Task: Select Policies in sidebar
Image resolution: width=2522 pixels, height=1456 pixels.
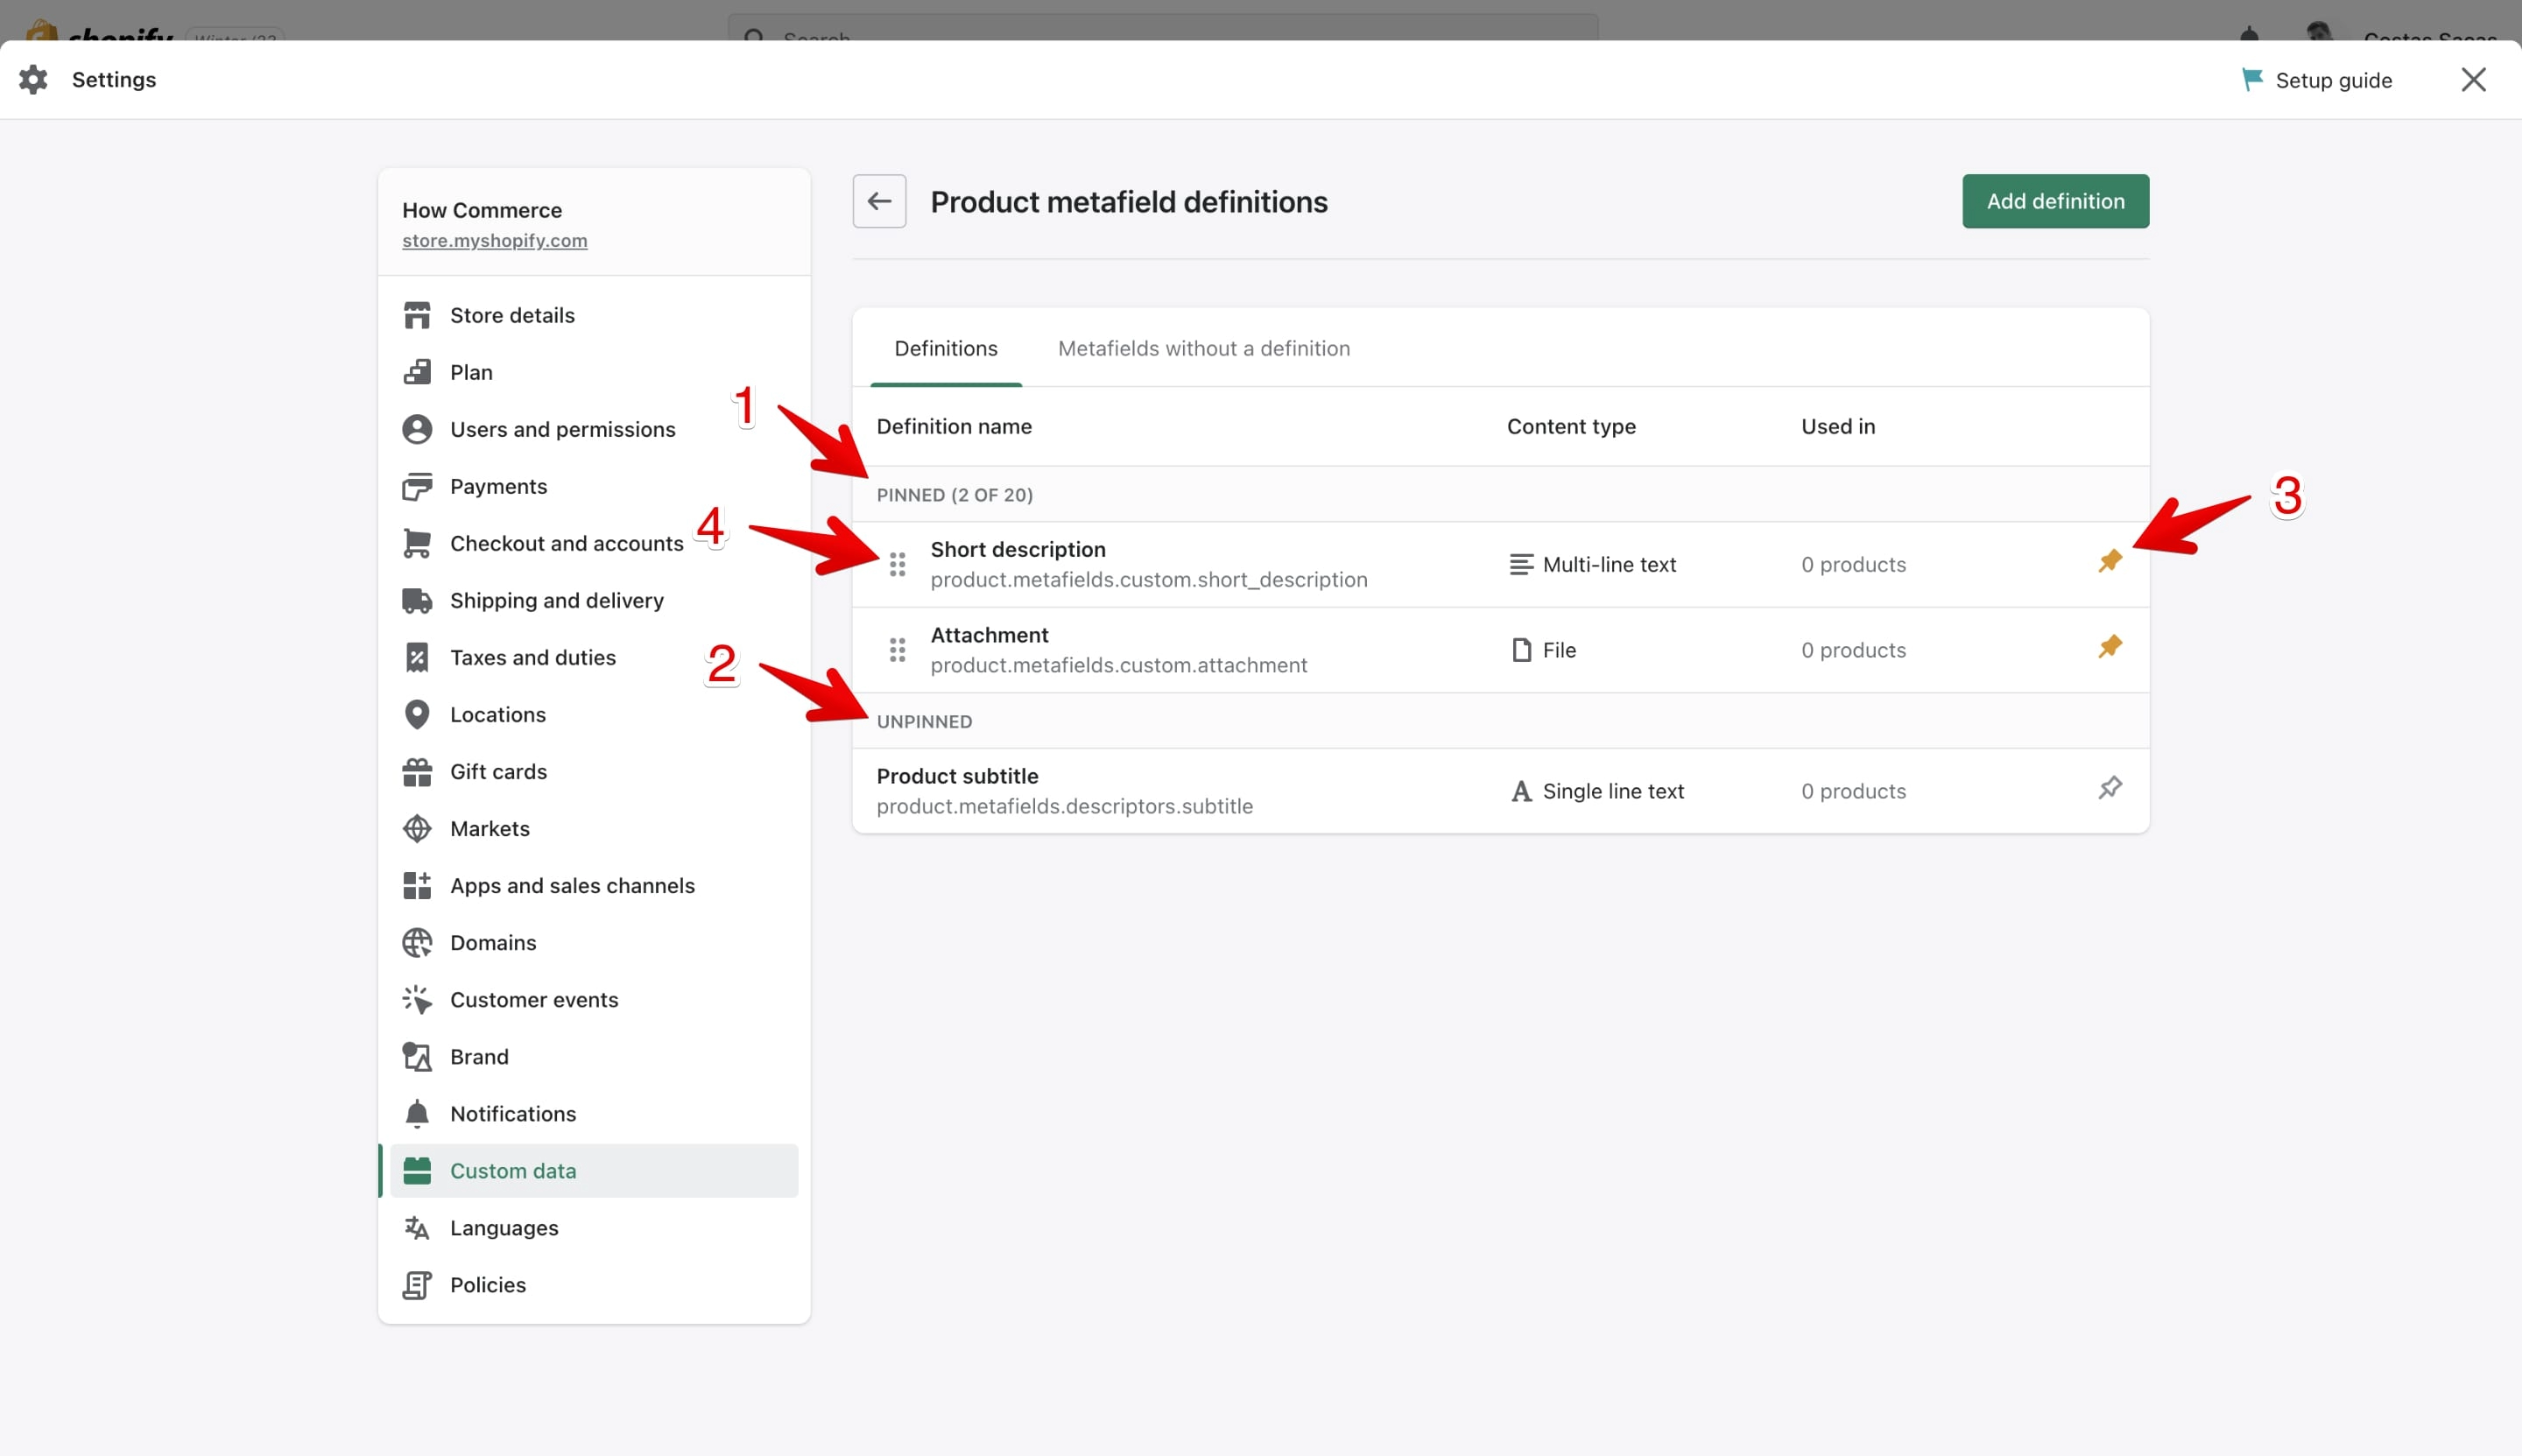Action: 594,1284
